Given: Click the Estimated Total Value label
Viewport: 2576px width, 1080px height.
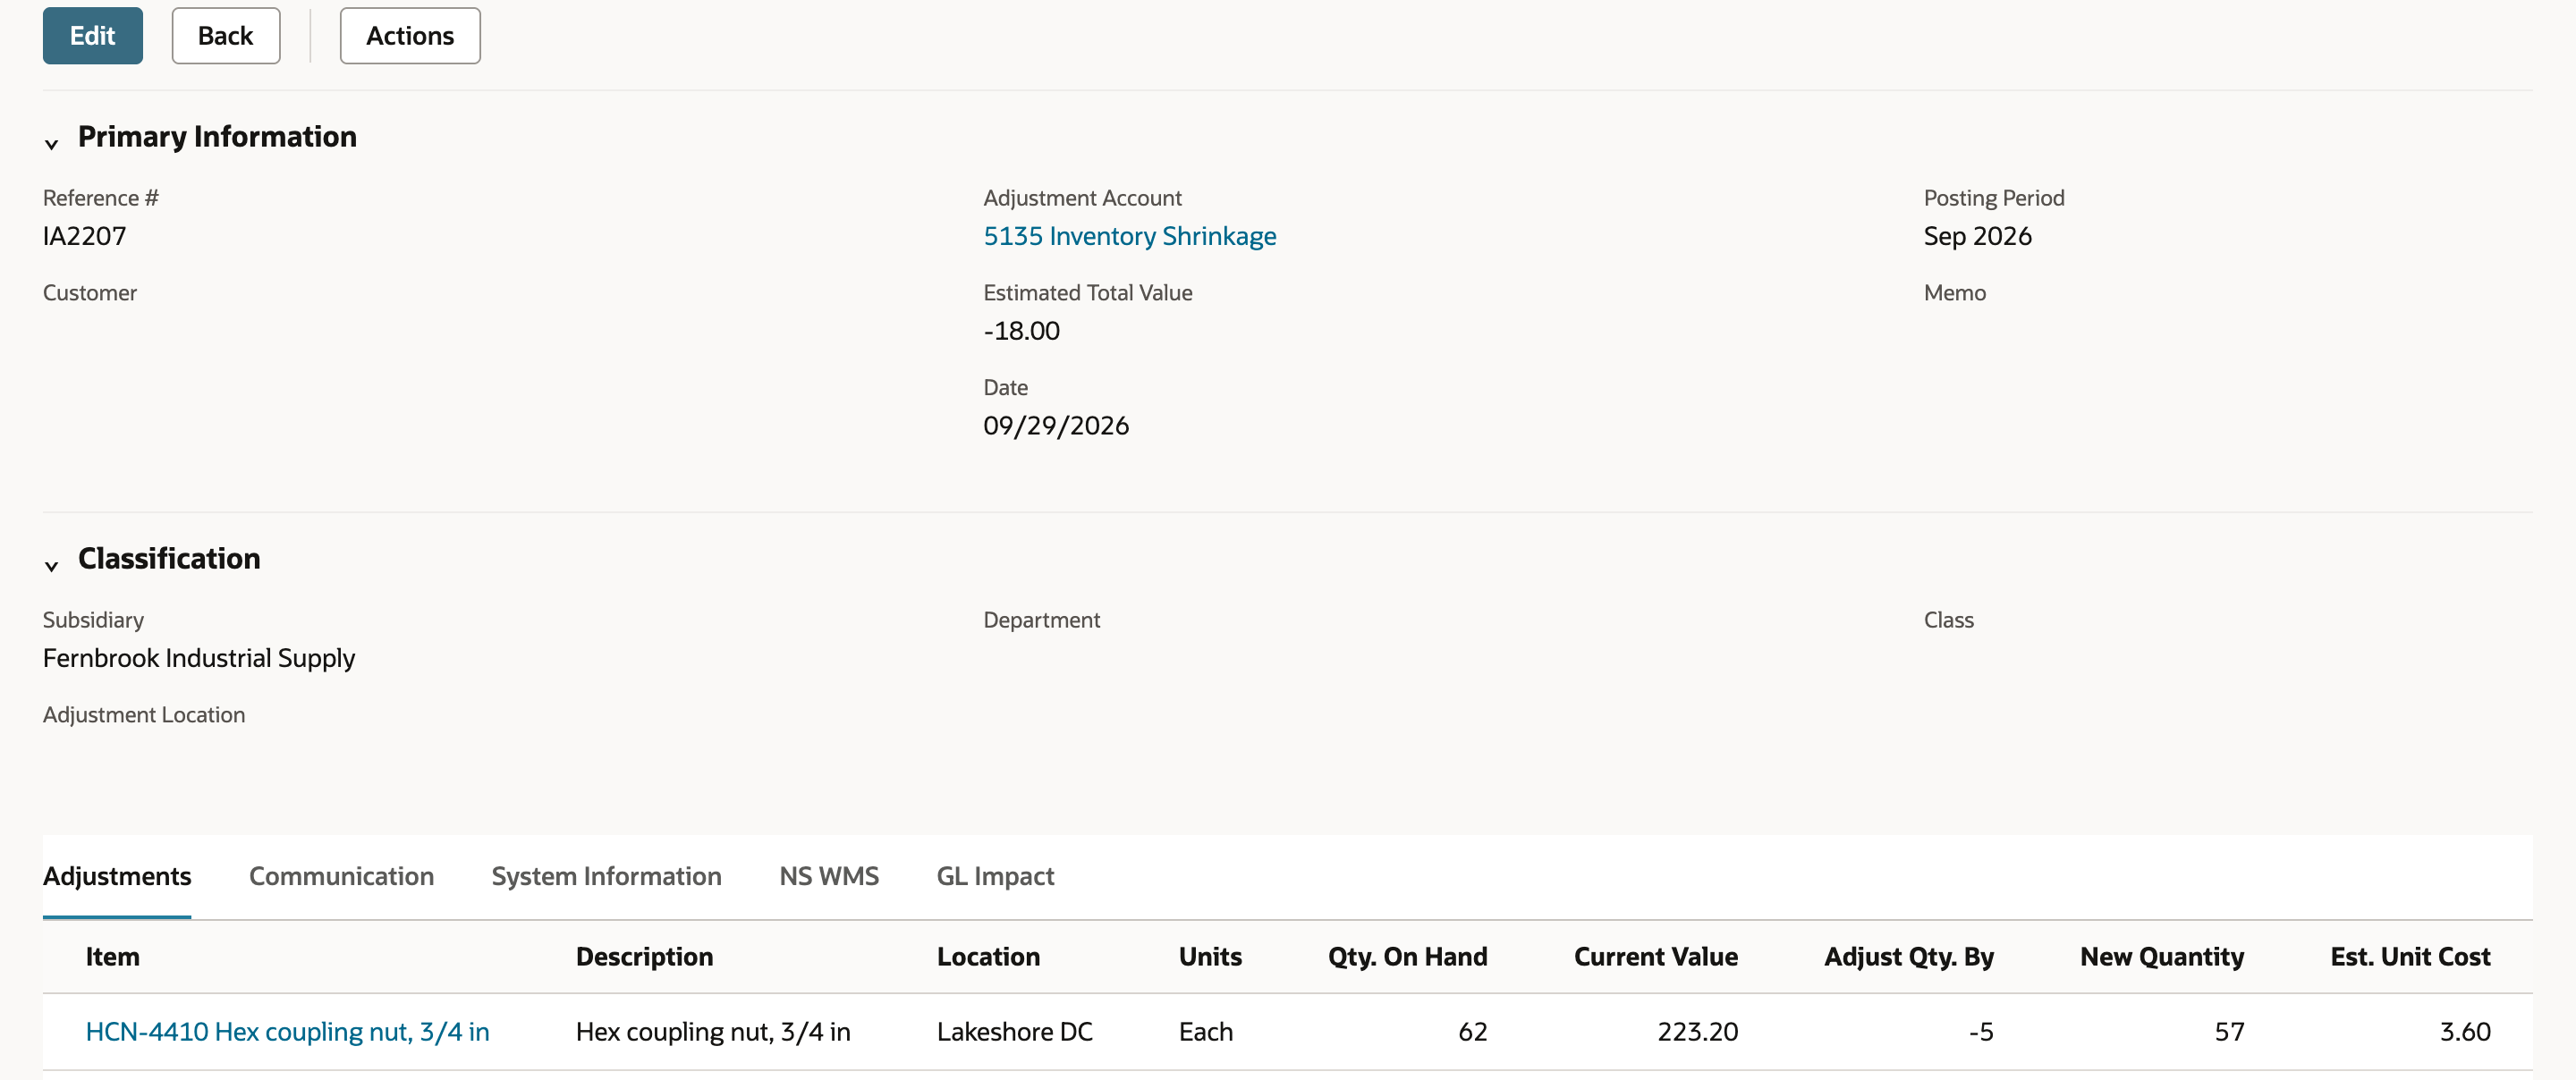Looking at the screenshot, I should pyautogui.click(x=1087, y=293).
